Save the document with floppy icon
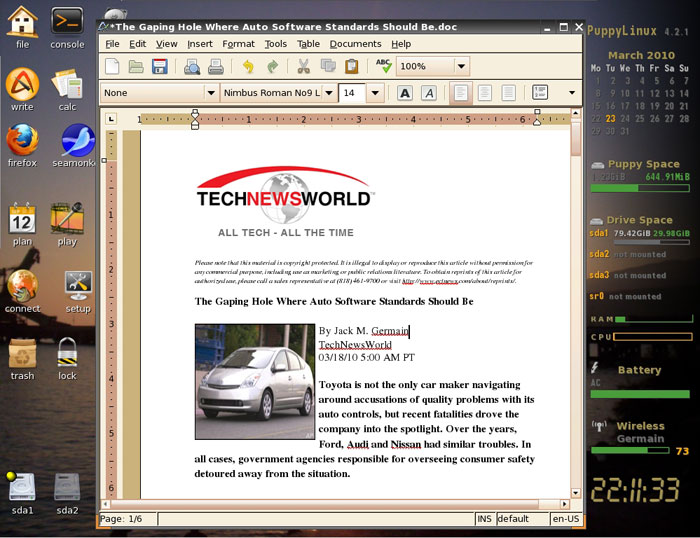This screenshot has height=538, width=700. coord(159,67)
